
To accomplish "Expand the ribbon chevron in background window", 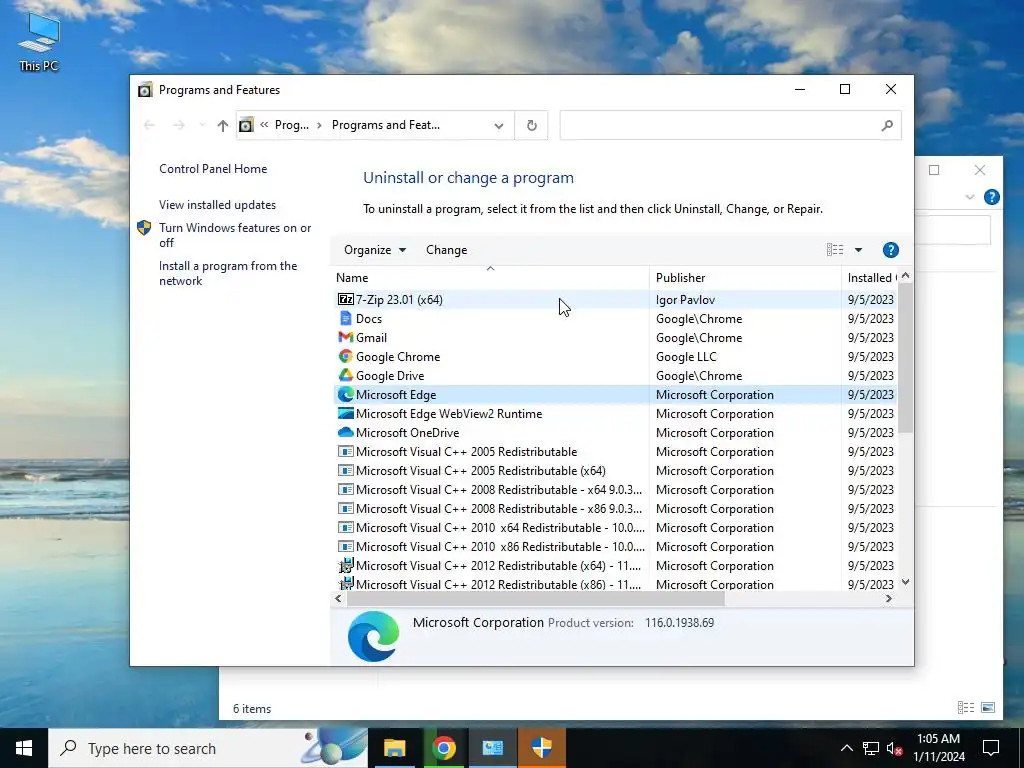I will click(x=970, y=197).
